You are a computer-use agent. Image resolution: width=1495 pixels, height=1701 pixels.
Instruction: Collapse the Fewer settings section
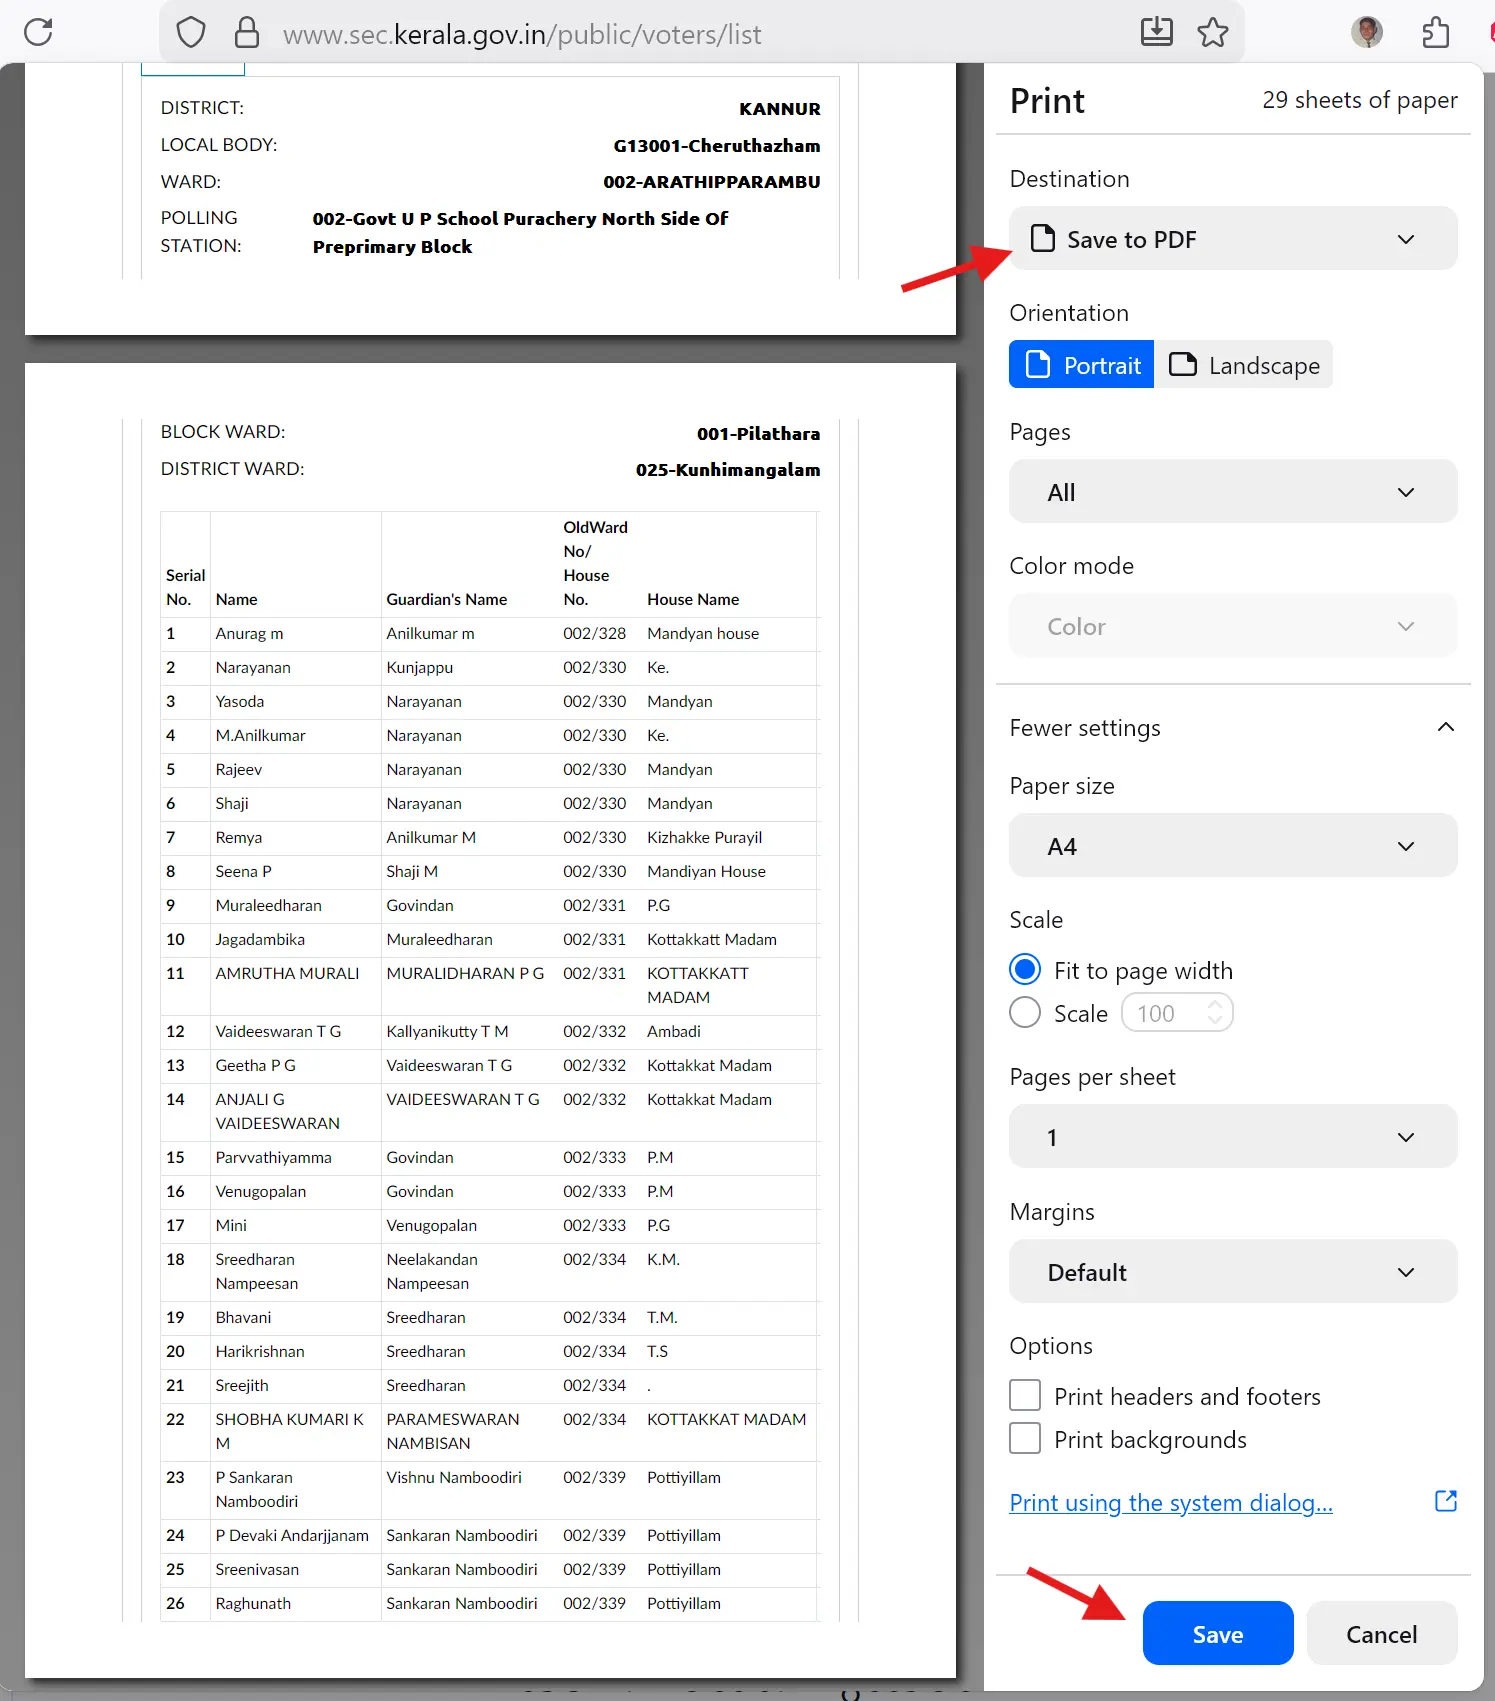click(1233, 728)
